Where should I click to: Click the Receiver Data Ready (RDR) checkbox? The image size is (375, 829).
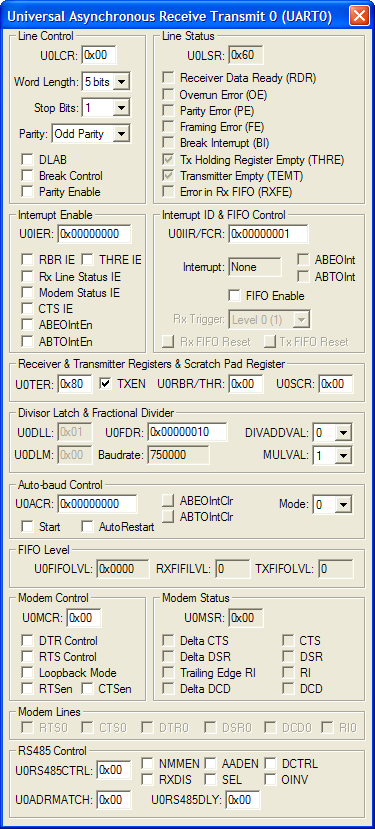click(168, 78)
